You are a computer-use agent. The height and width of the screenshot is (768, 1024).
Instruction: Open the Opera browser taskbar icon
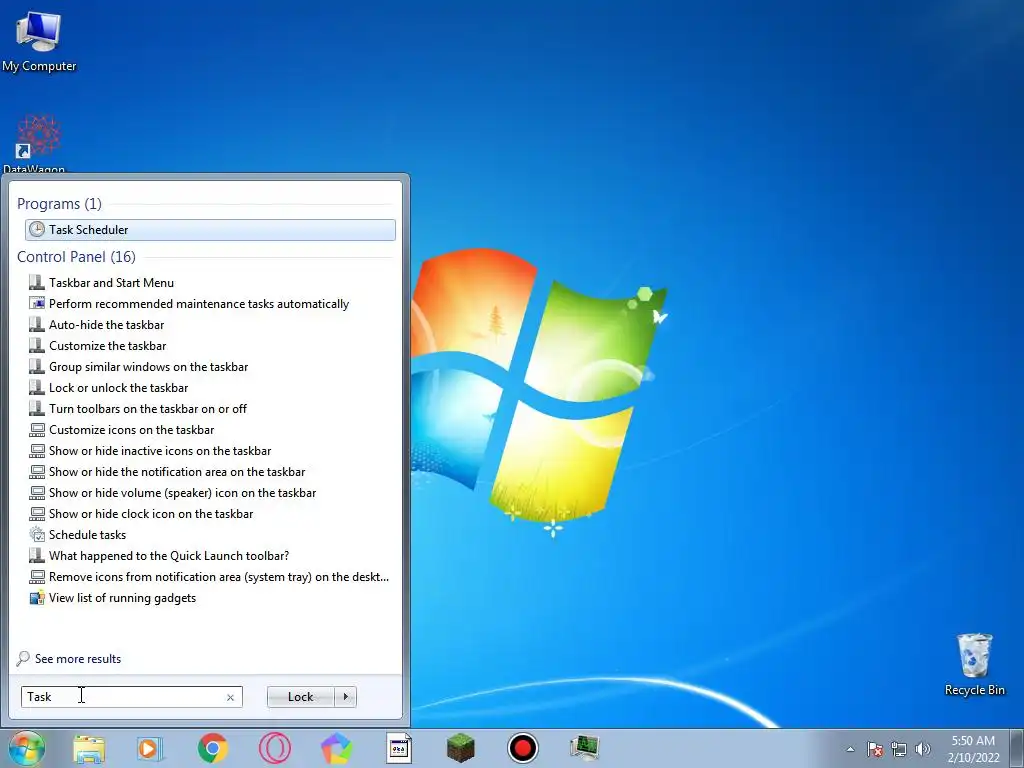click(x=274, y=748)
